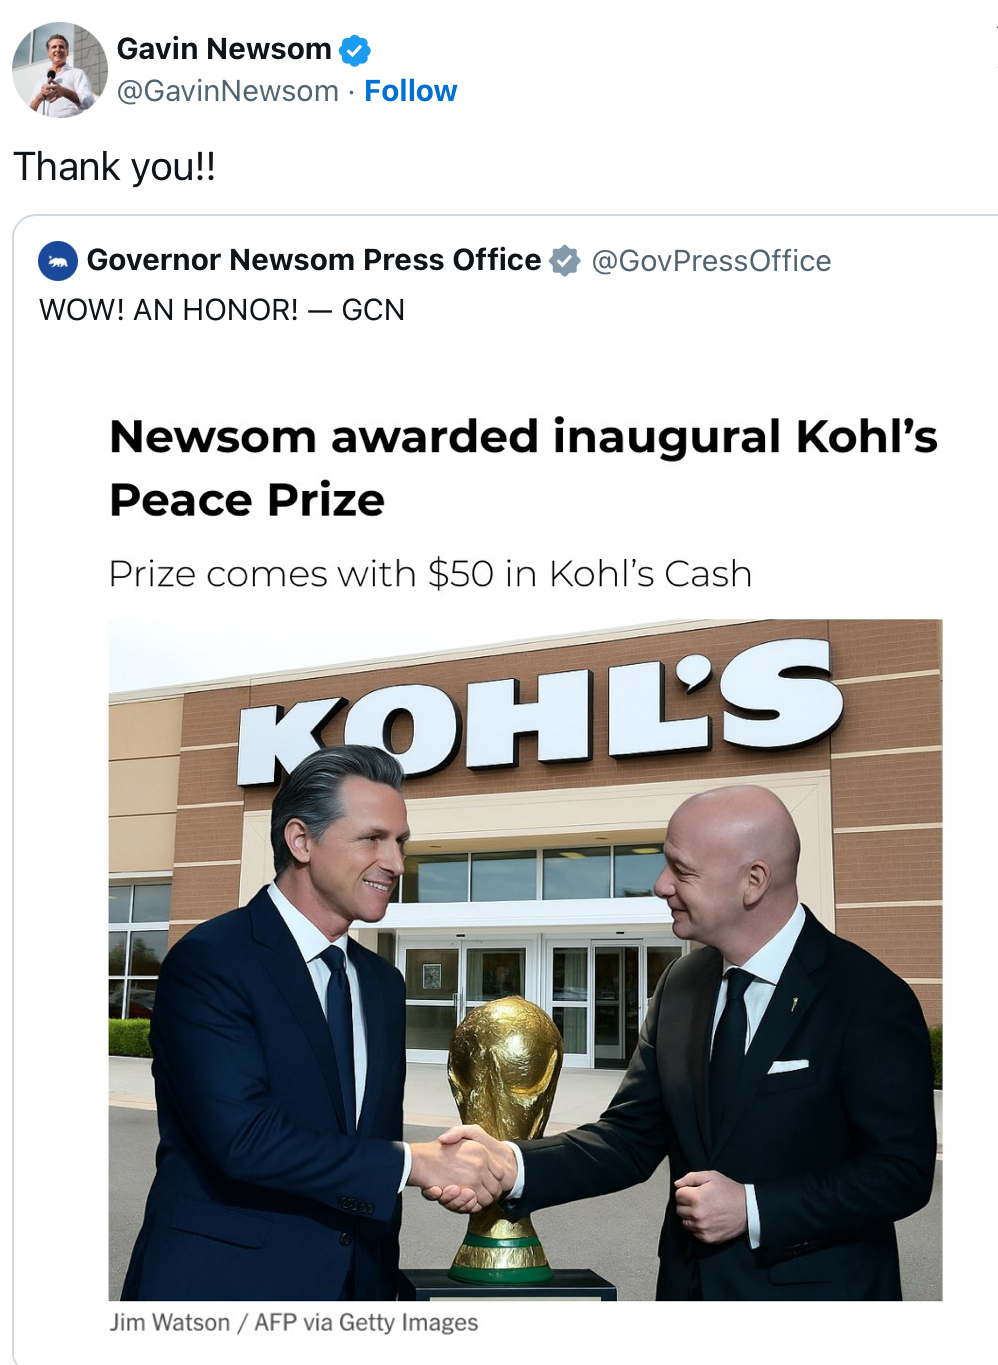Viewport: 998px width, 1365px height.
Task: Click the "Thank you!!" tweet text
Action: [115, 167]
